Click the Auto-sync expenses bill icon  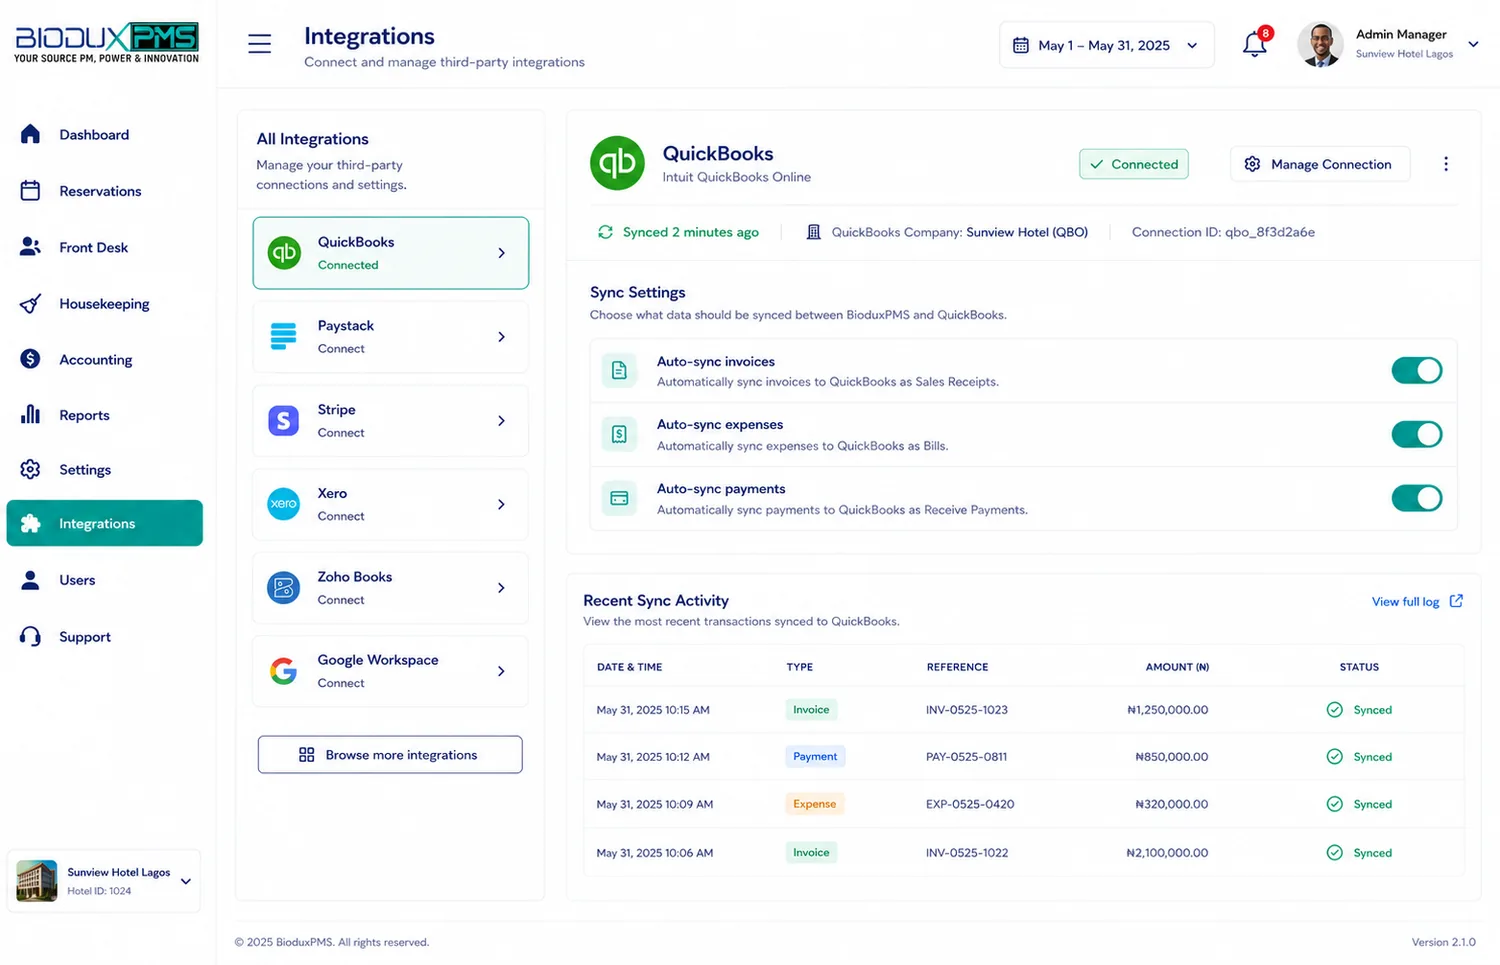tap(619, 435)
